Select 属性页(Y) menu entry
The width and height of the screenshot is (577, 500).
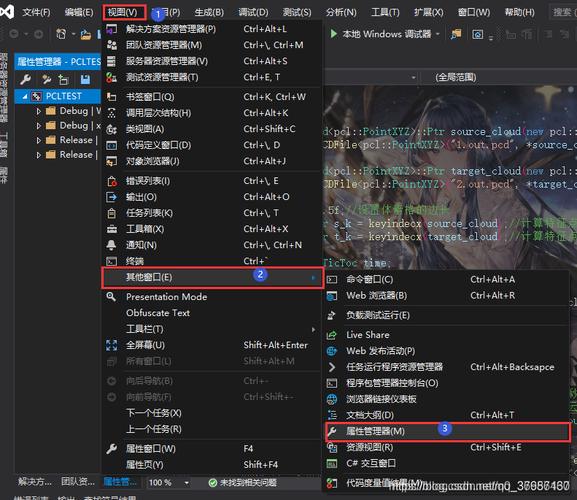[x=212, y=465]
